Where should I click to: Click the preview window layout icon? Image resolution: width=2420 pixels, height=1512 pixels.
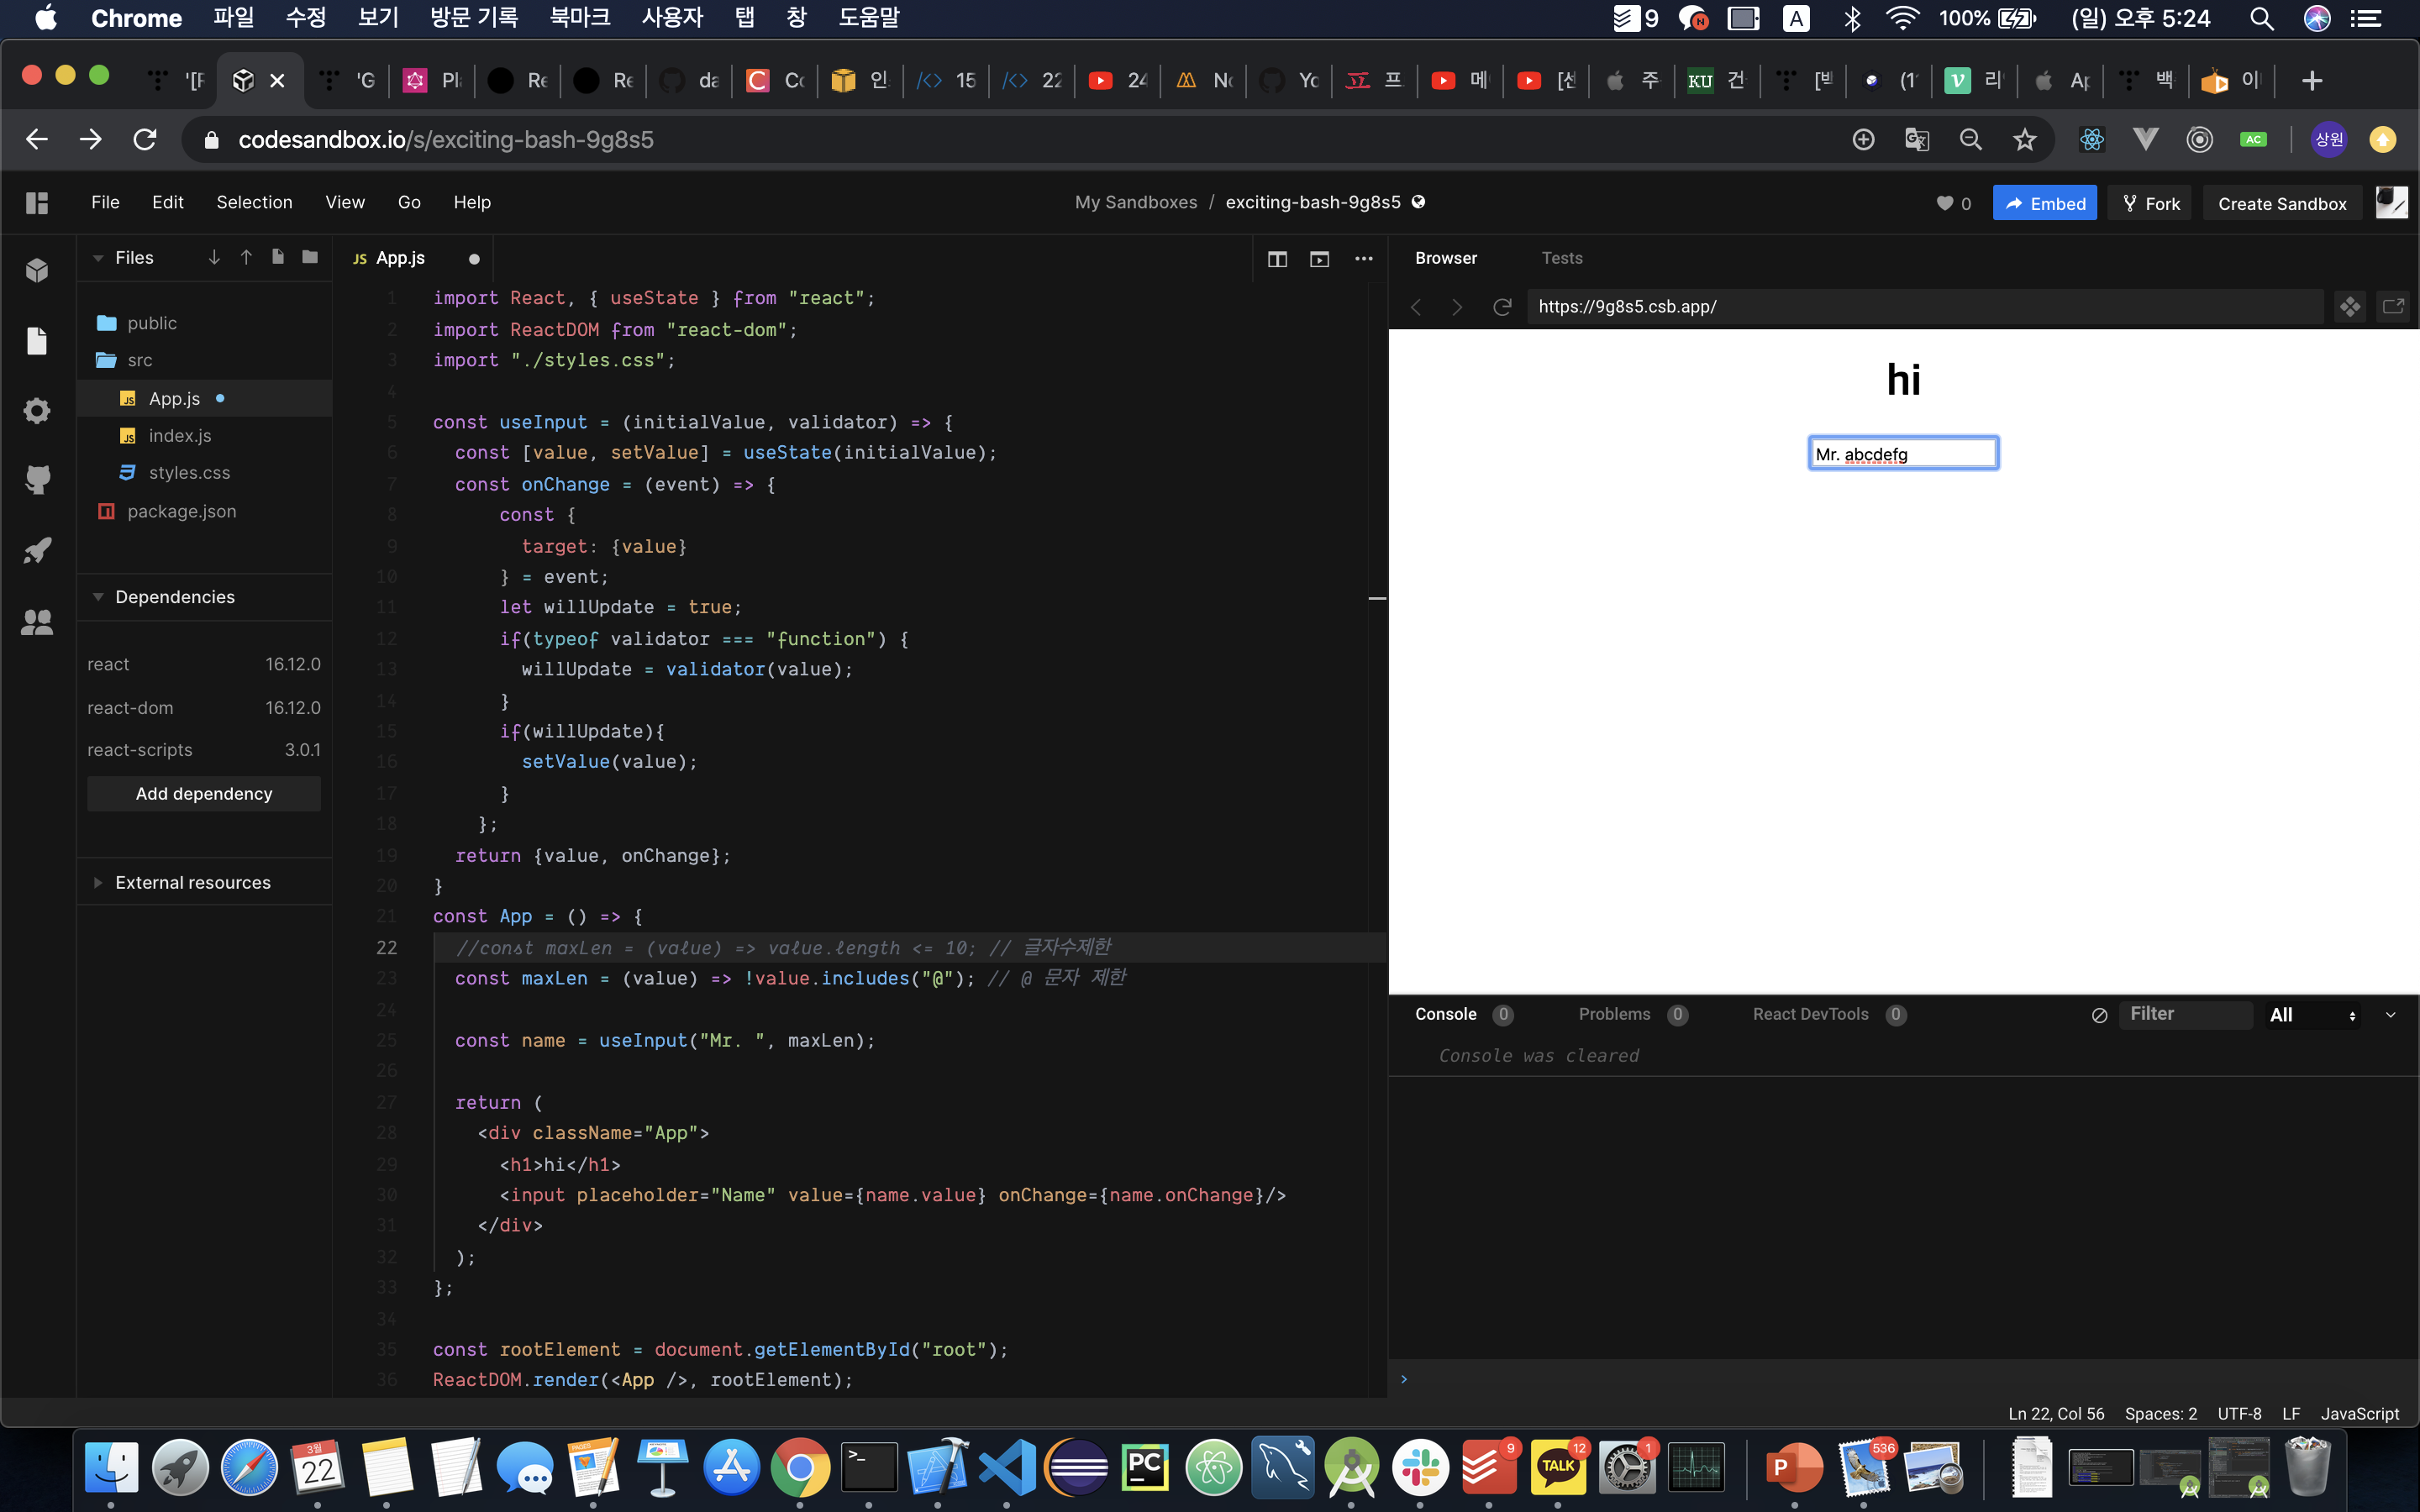pyautogui.click(x=1319, y=259)
